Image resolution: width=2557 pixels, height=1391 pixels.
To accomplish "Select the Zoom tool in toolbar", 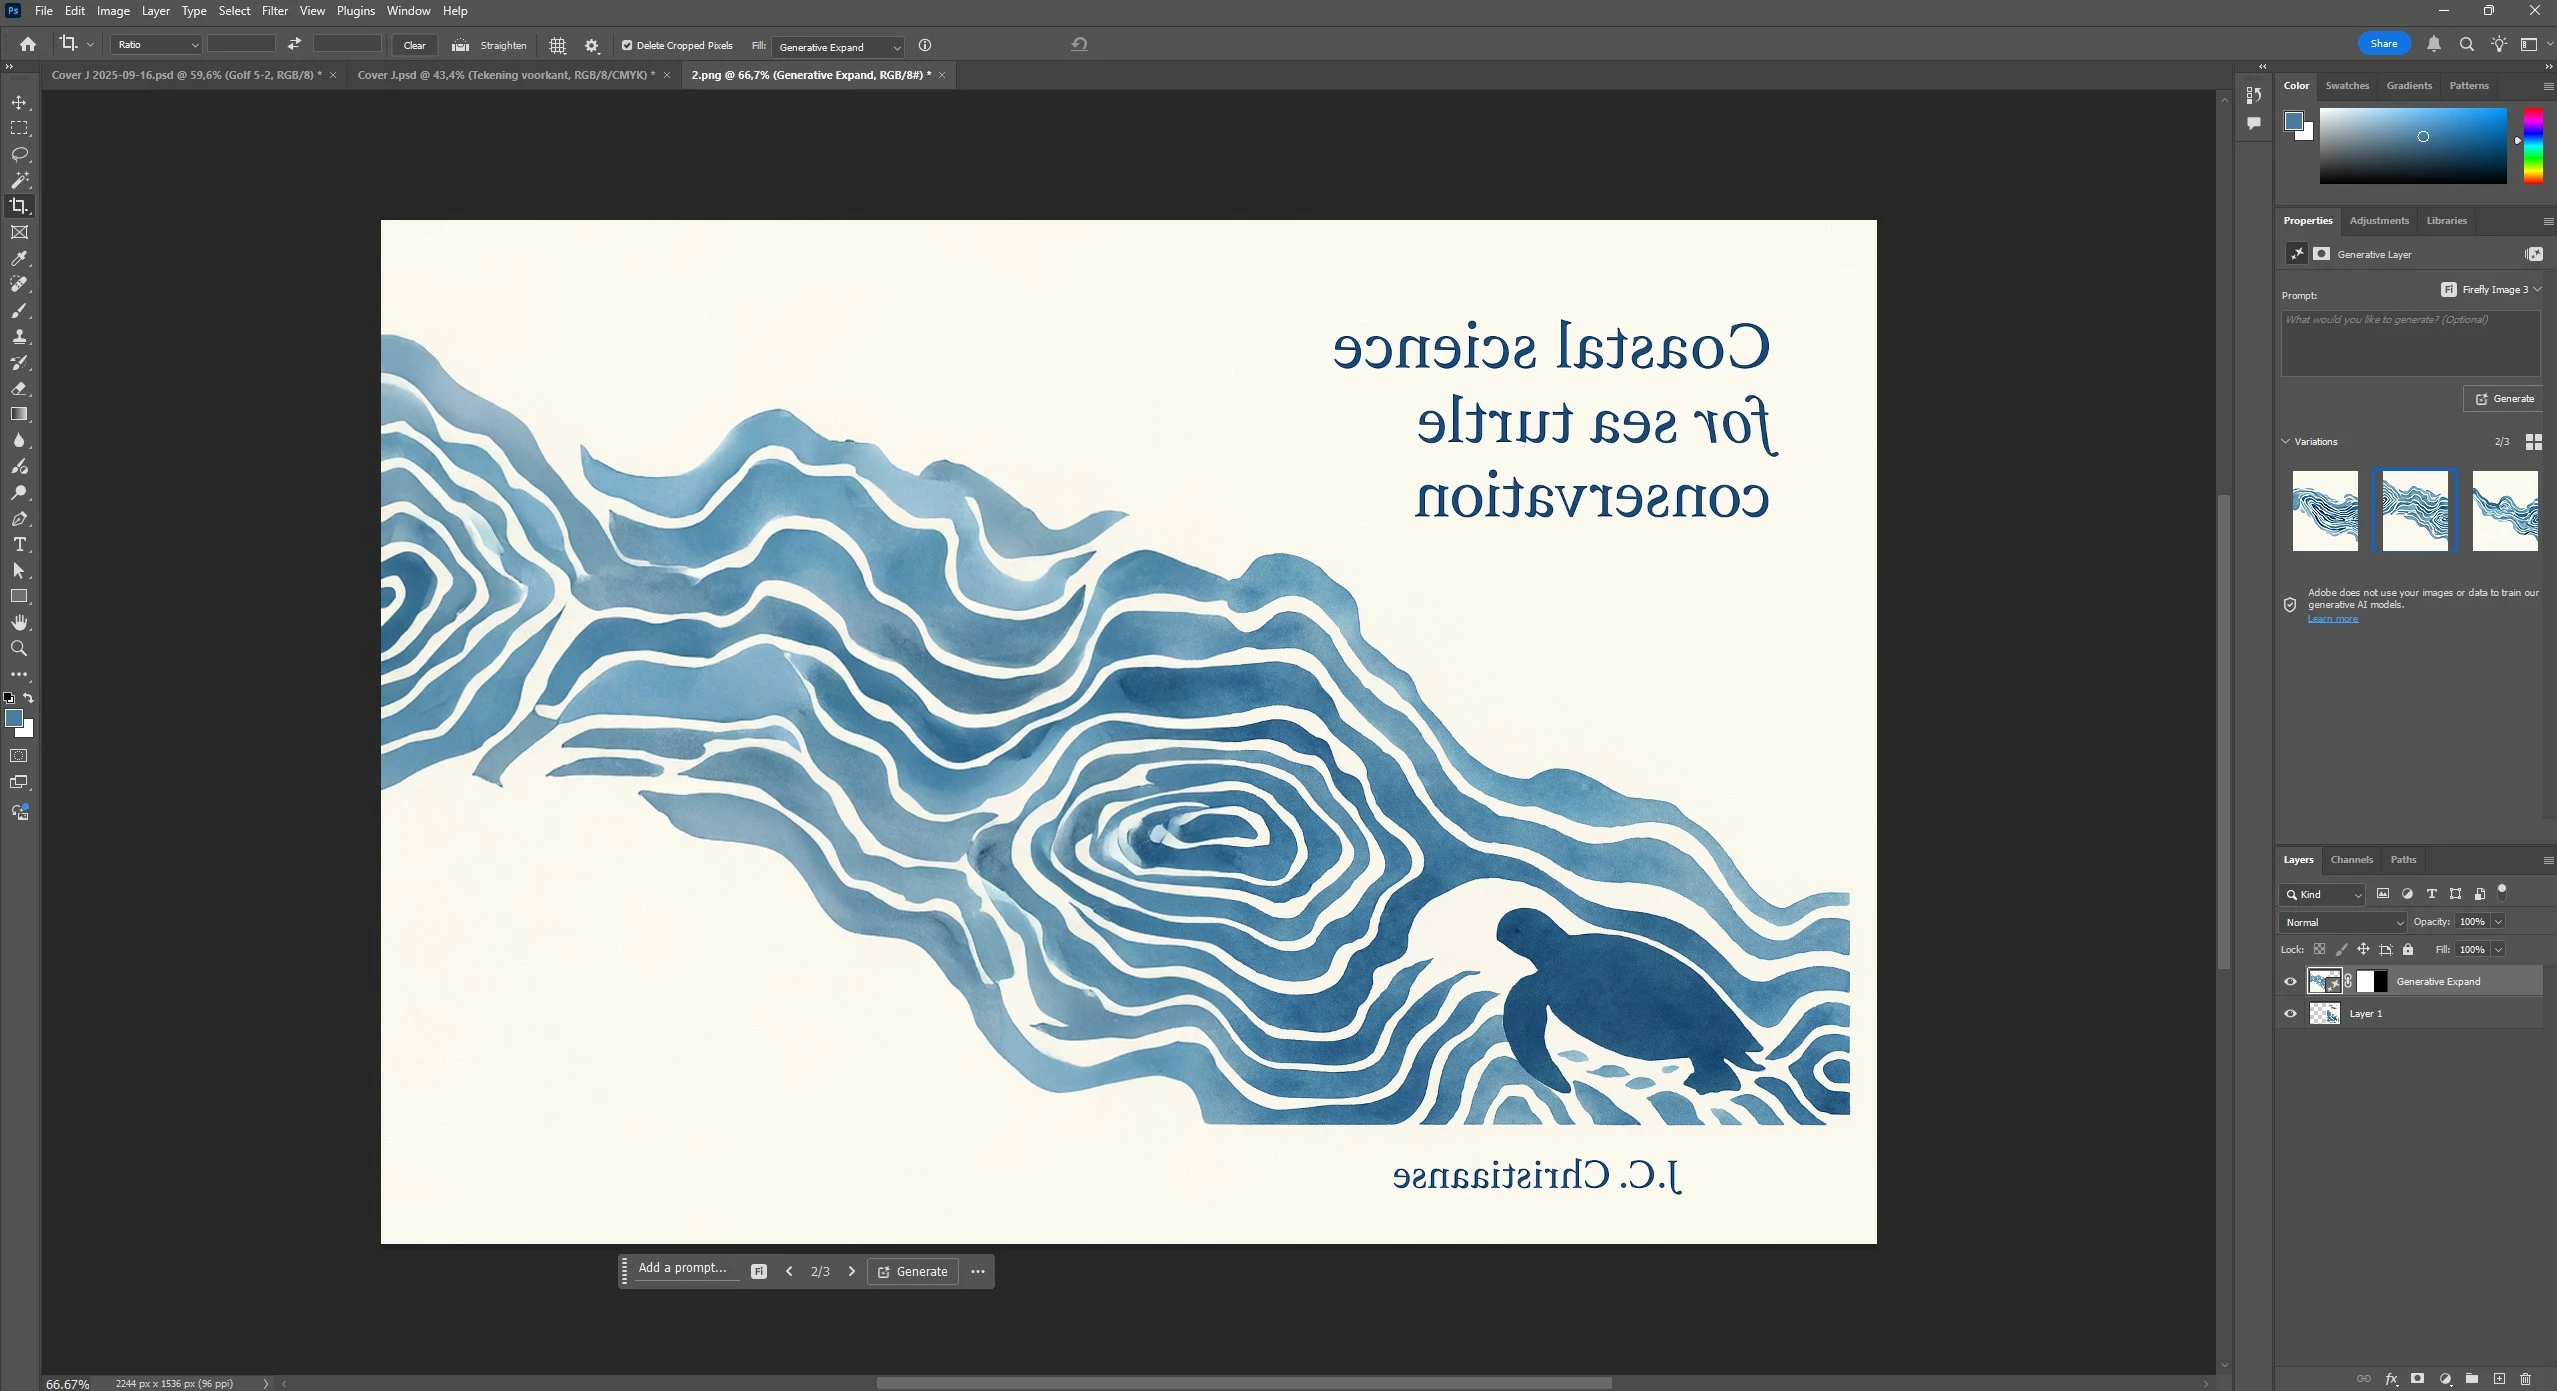I will click(19, 649).
